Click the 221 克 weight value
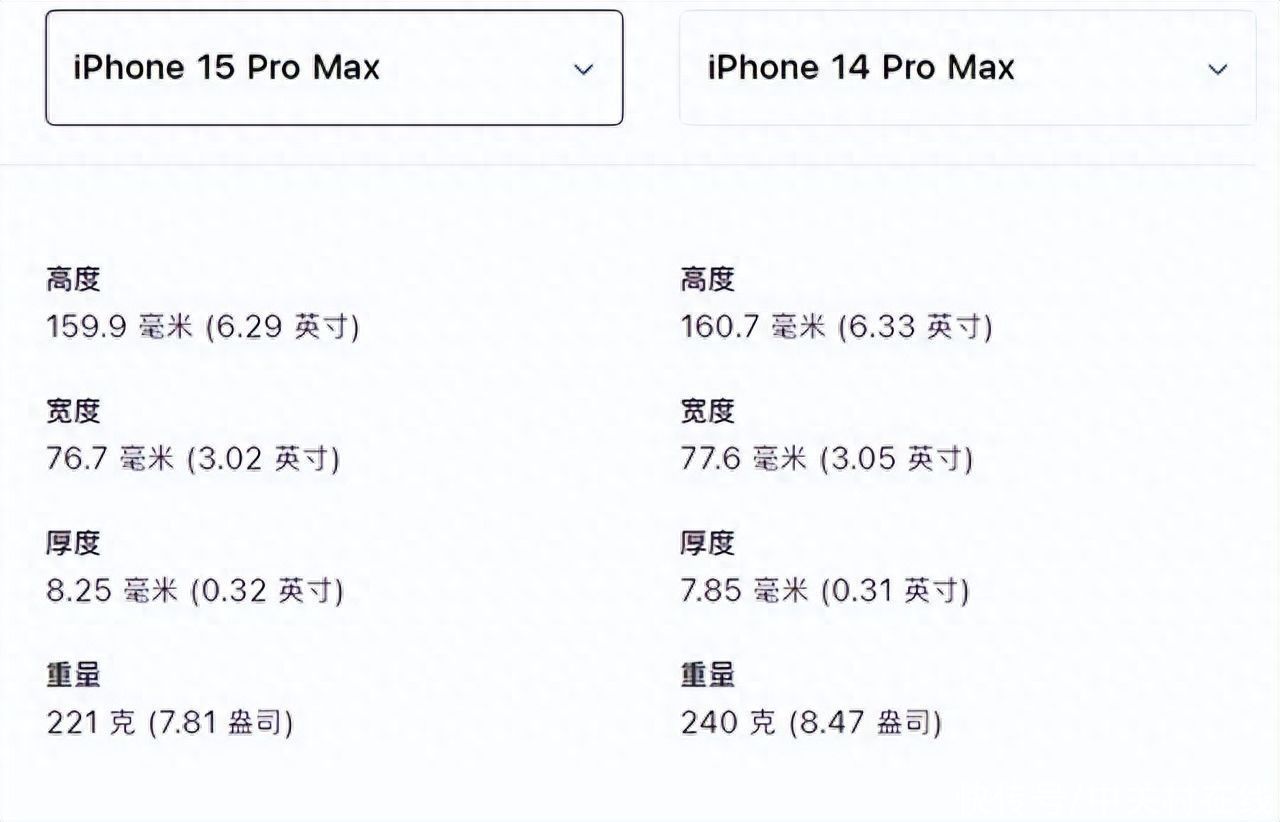Image resolution: width=1280 pixels, height=822 pixels. 170,723
